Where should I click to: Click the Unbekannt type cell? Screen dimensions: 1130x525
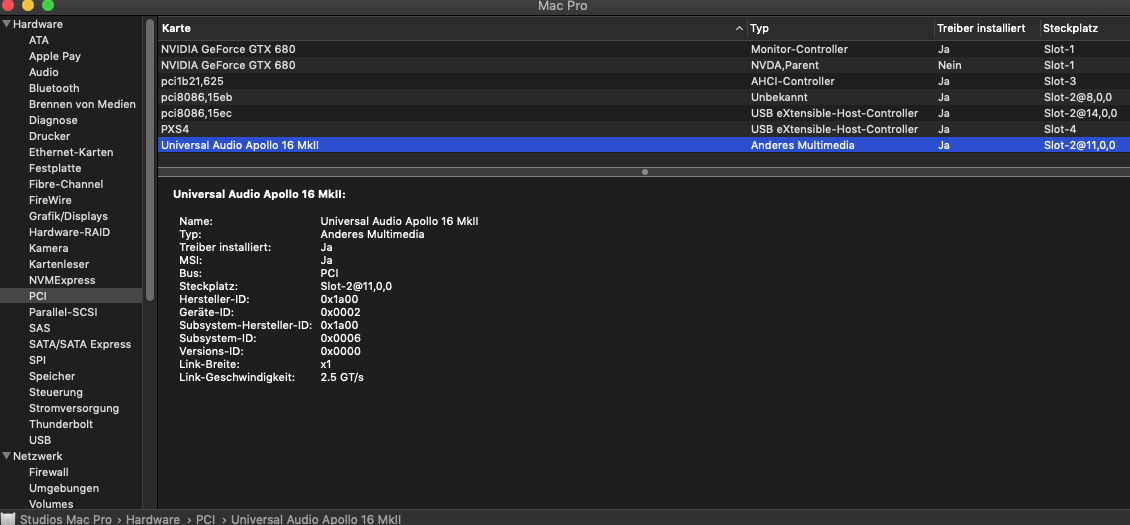779,97
